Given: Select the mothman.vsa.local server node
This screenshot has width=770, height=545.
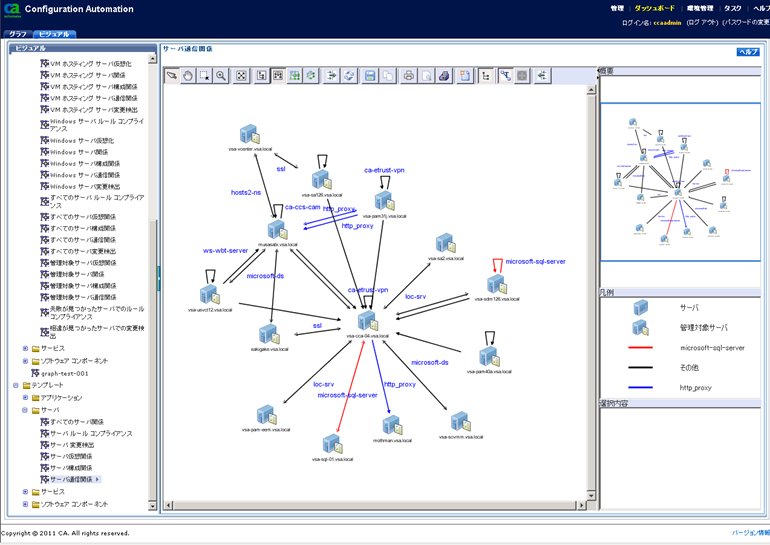Looking at the screenshot, I should pyautogui.click(x=392, y=425).
